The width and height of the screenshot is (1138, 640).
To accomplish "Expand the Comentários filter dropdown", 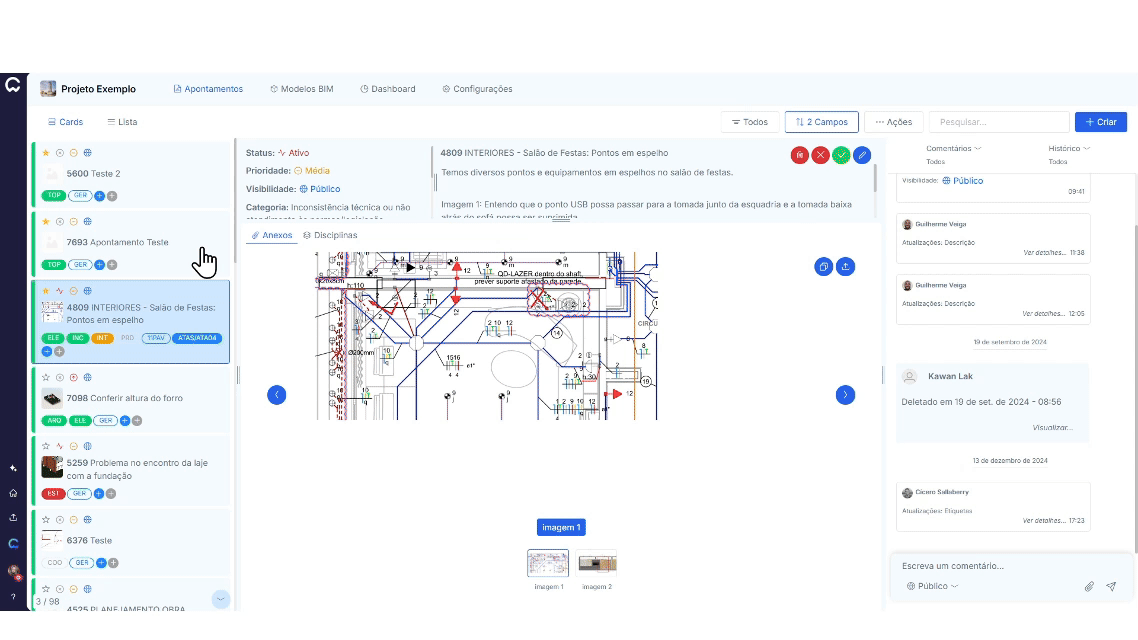I will (x=954, y=148).
